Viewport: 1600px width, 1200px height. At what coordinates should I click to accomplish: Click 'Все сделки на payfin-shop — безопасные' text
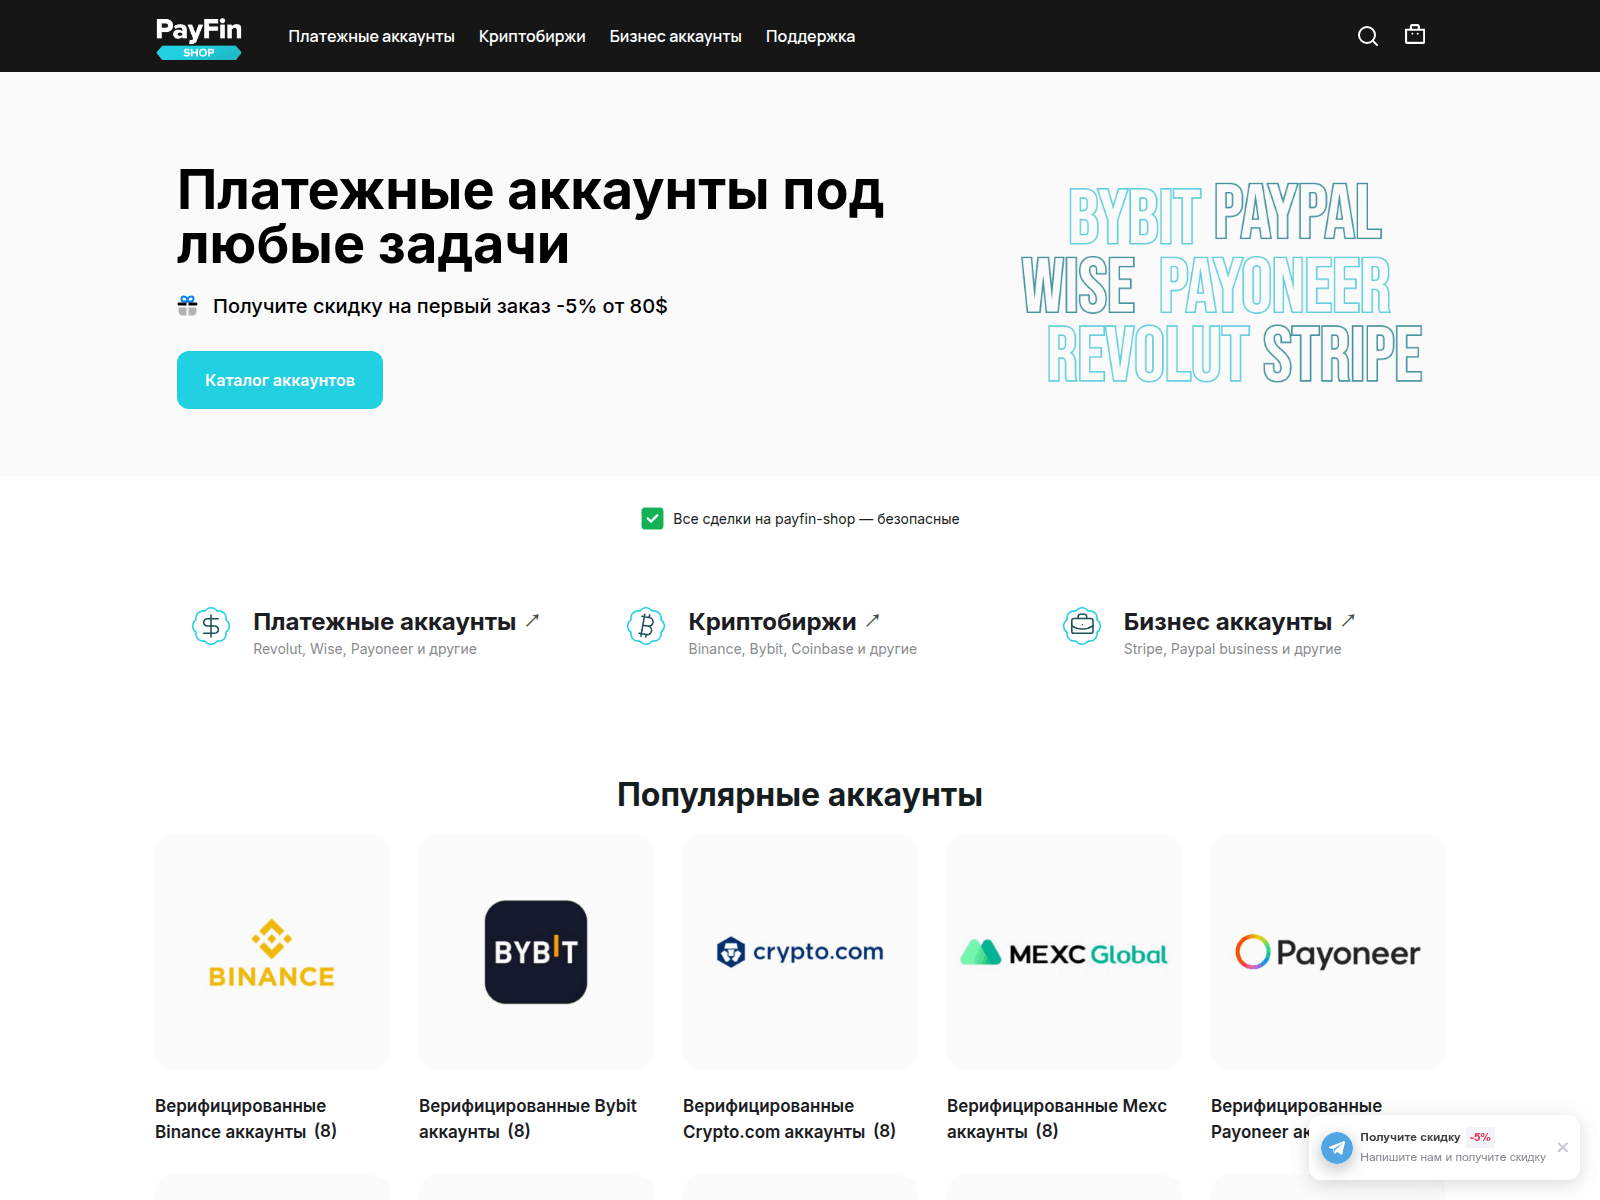point(816,519)
